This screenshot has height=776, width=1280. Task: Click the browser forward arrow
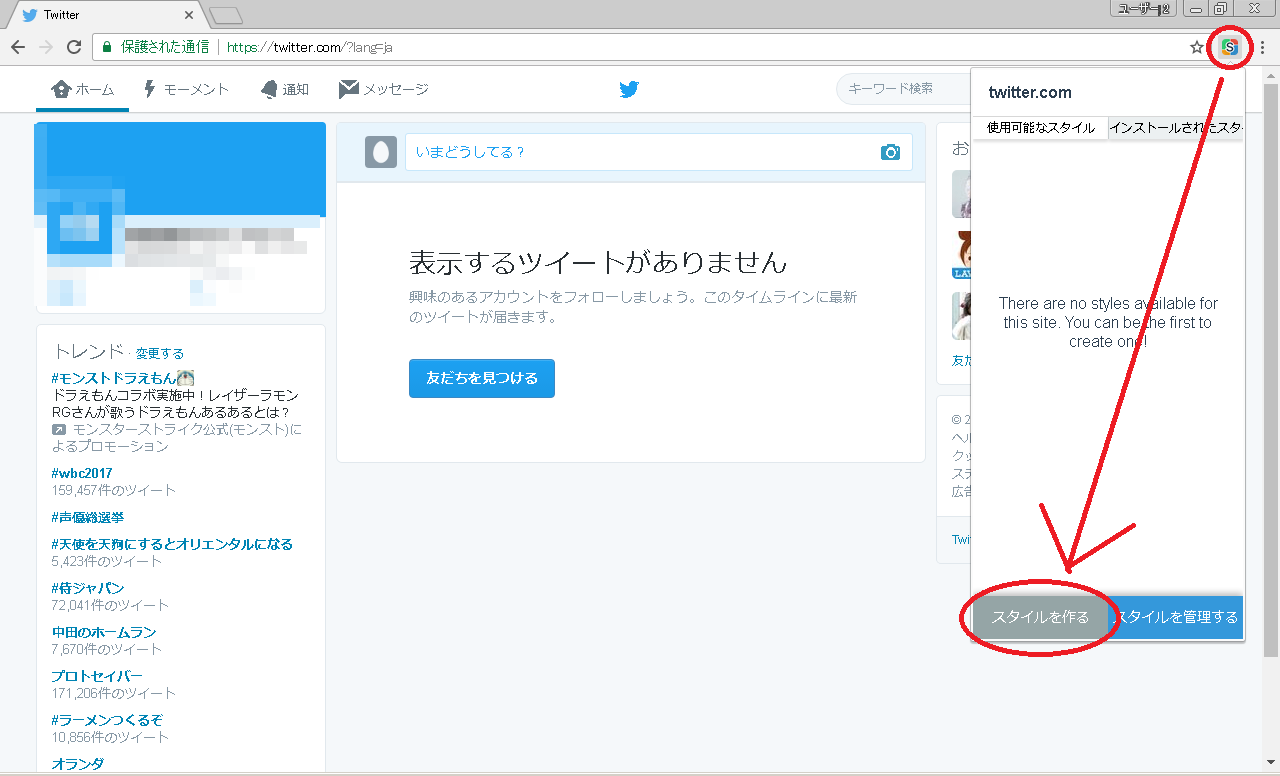46,47
